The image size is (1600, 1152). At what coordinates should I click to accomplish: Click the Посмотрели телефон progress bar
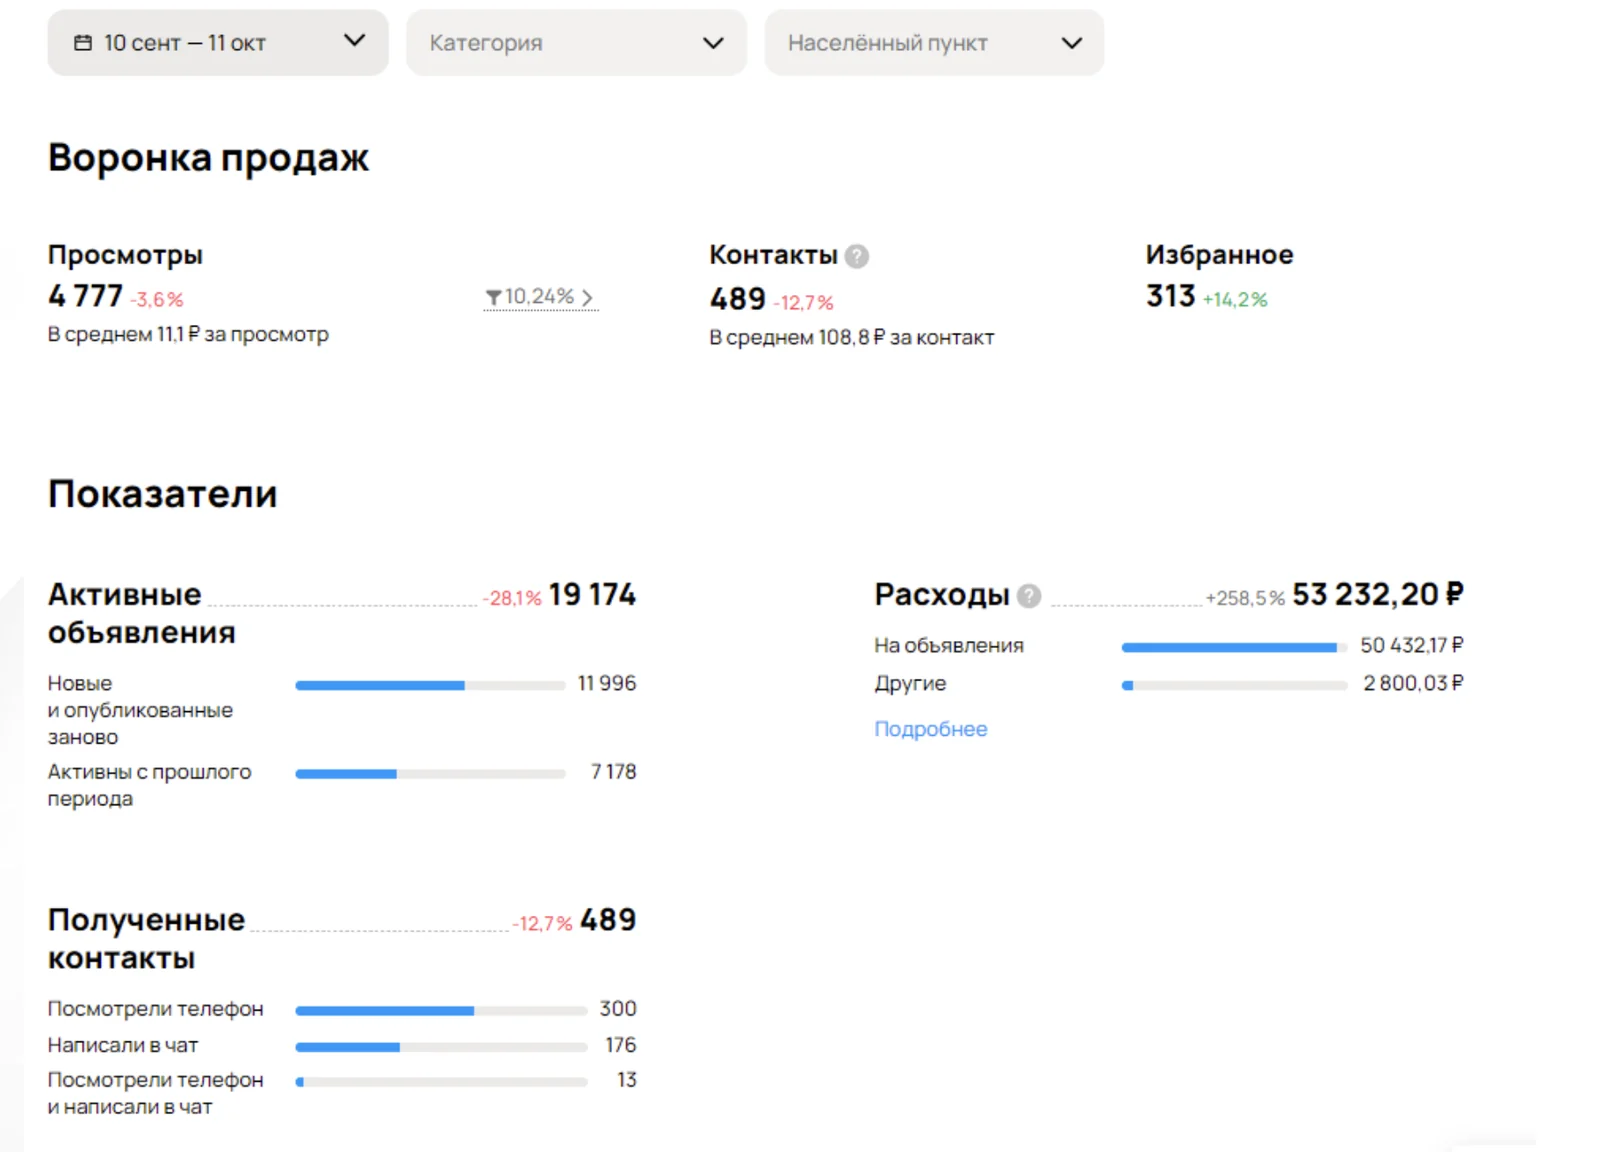click(x=441, y=1010)
